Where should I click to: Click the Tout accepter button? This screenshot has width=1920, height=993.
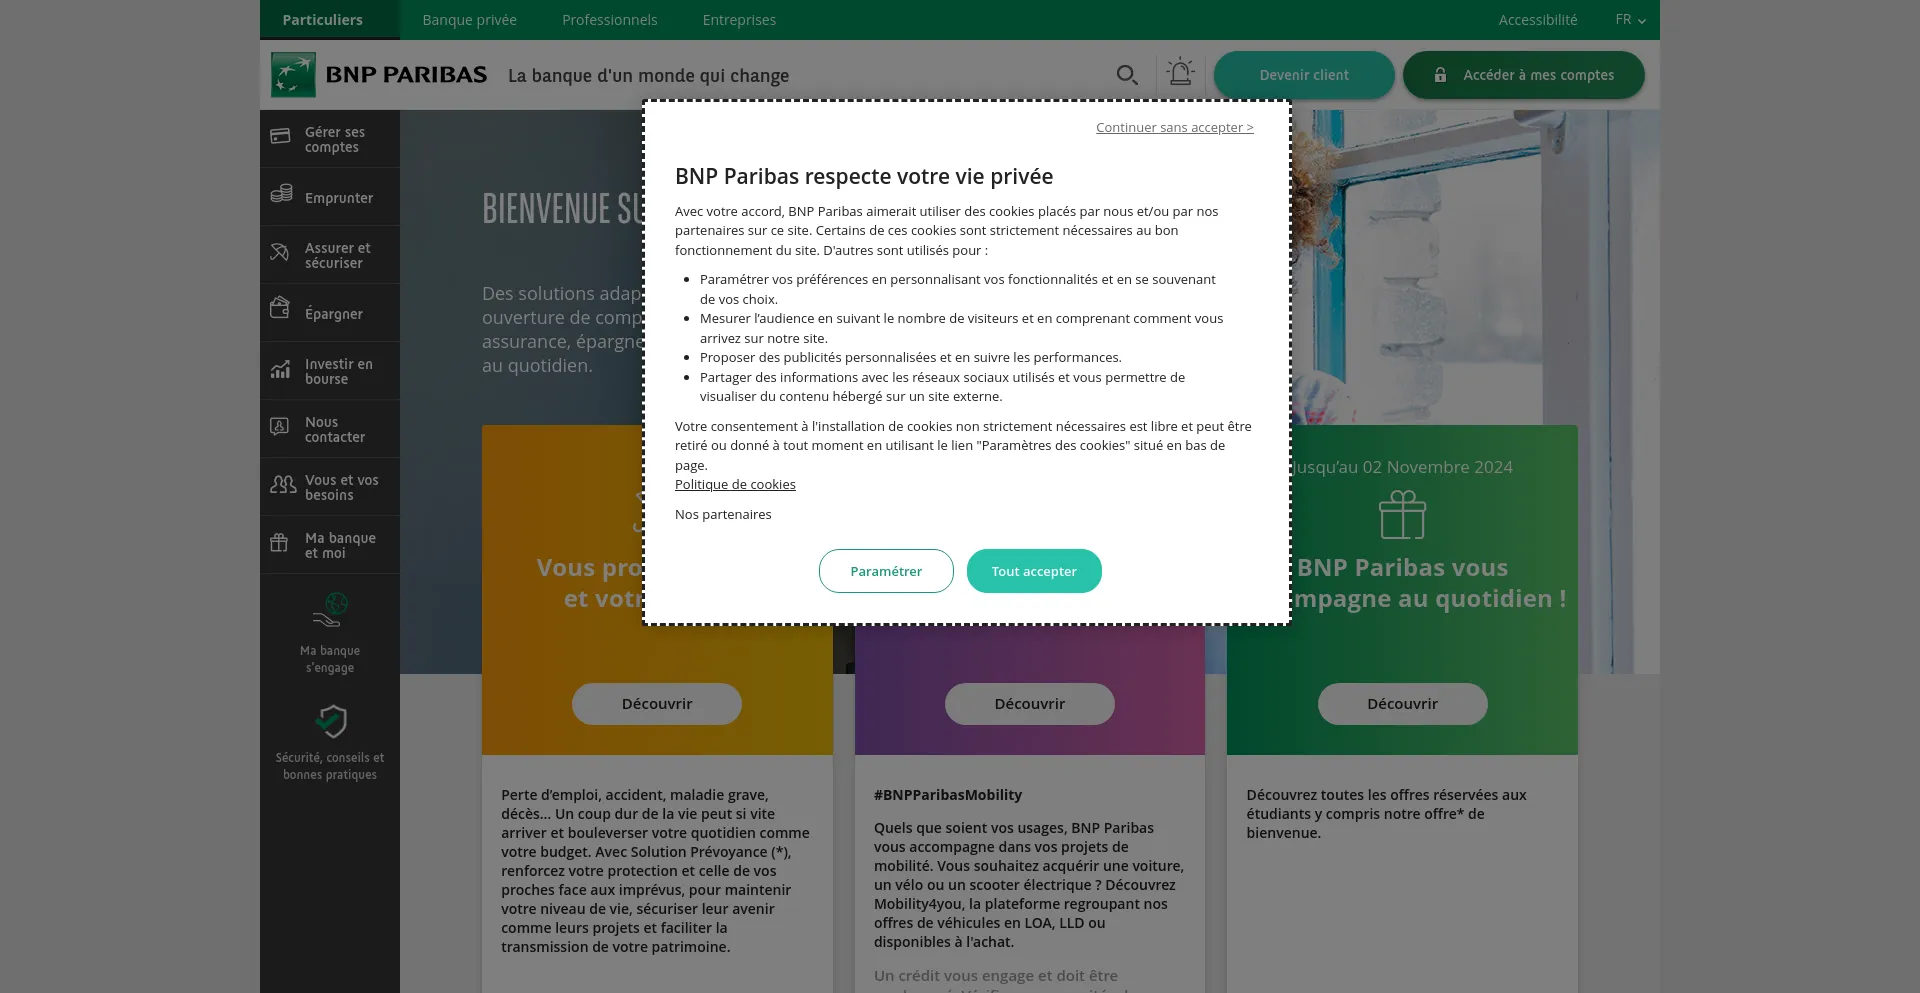coord(1034,571)
